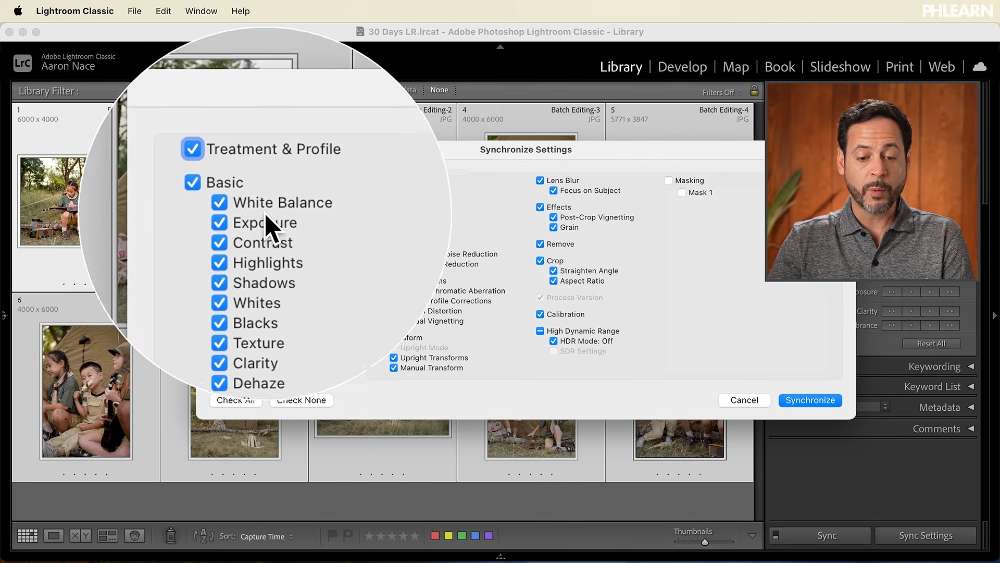
Task: Click the None library filter
Action: coord(439,91)
